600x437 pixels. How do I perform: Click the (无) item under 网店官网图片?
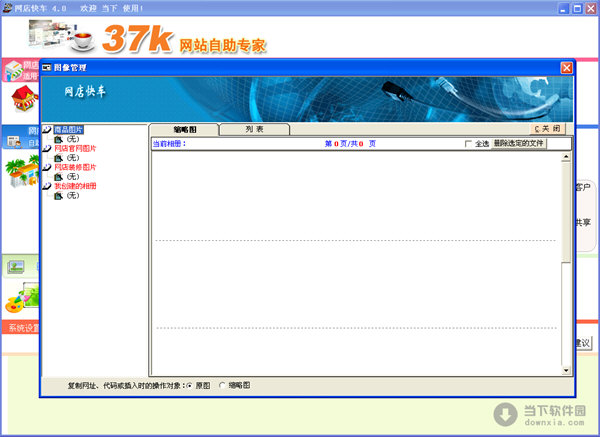(73, 158)
